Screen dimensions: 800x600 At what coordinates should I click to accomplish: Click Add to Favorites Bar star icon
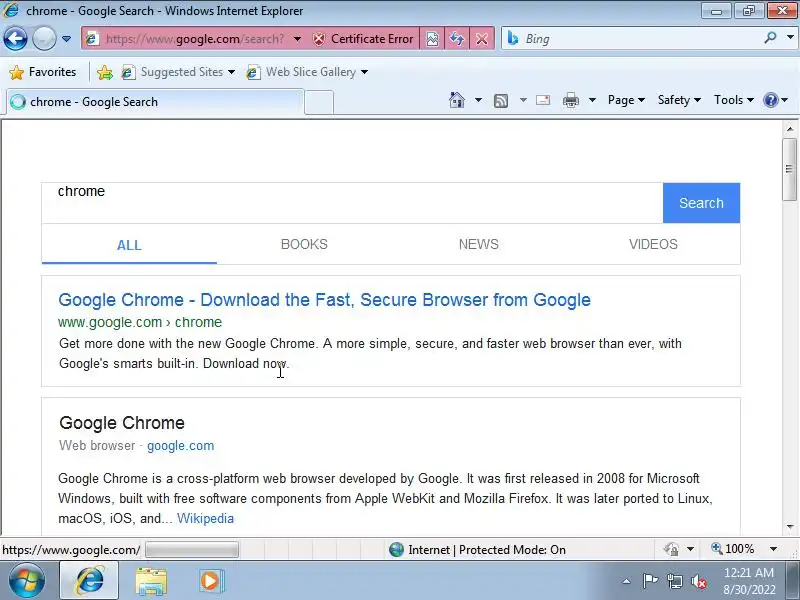click(105, 72)
